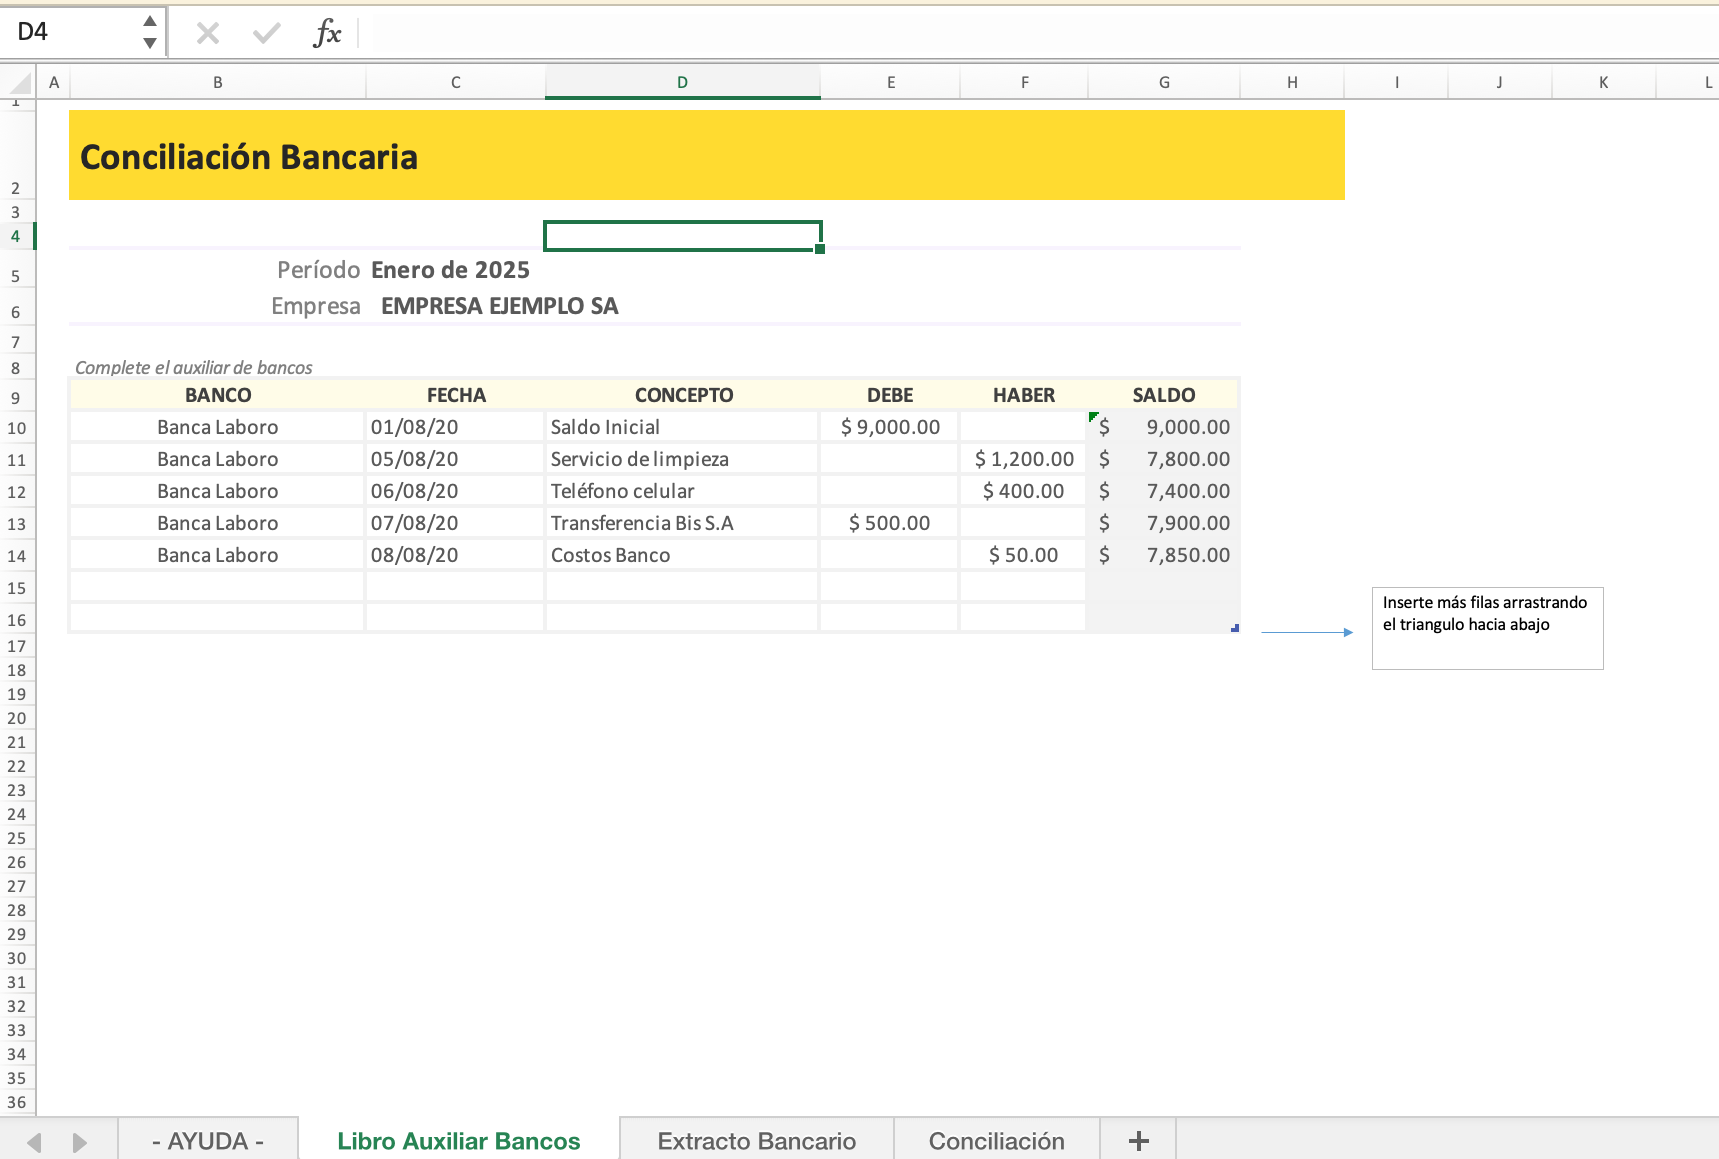Switch to the Extracto Bancario sheet

pos(756,1141)
